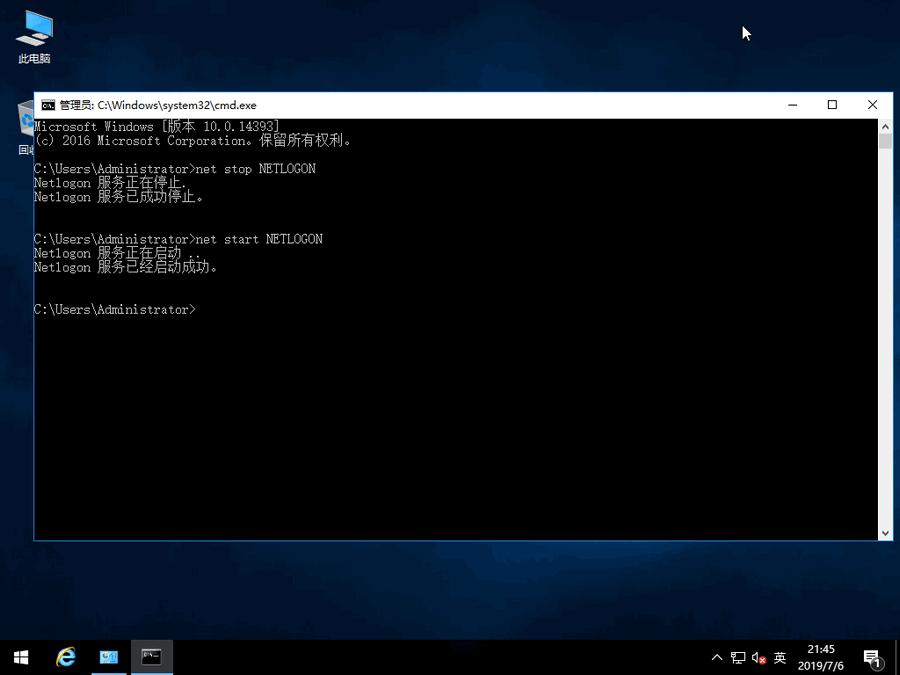The width and height of the screenshot is (900, 675).
Task: Open Server Manager from the taskbar
Action: 108,657
